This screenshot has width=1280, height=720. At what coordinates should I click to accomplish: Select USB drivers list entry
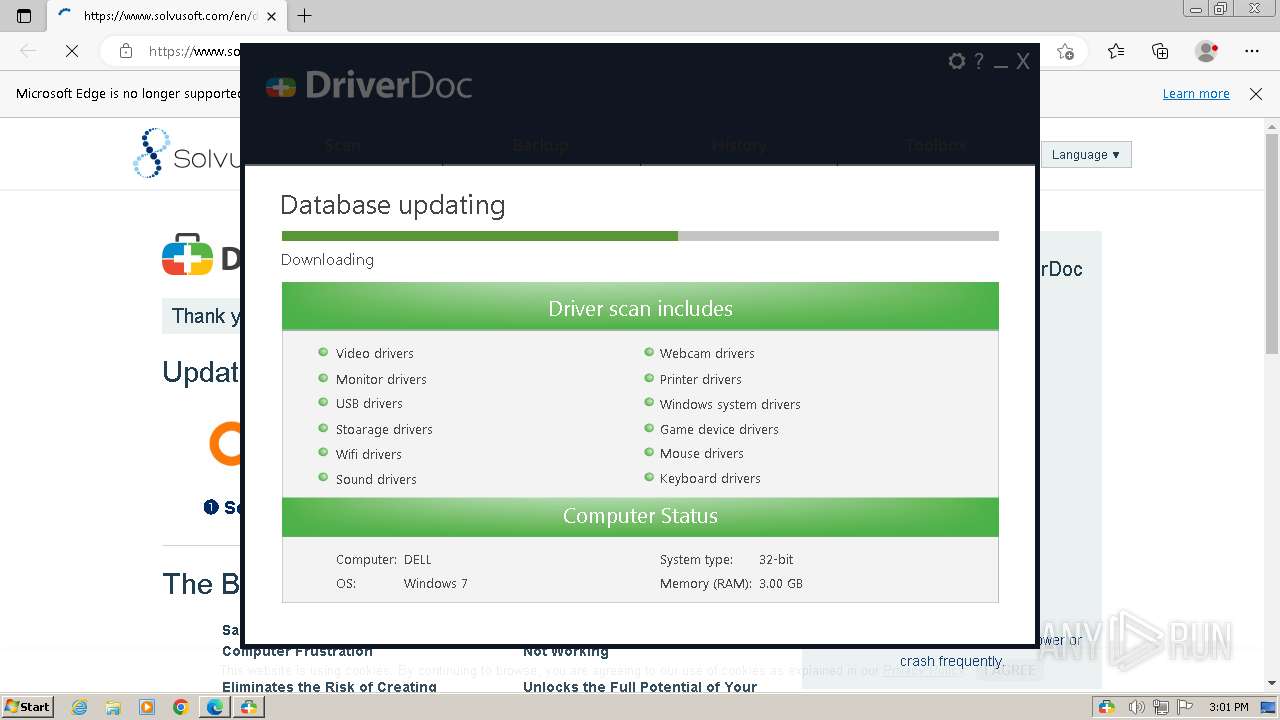point(369,403)
